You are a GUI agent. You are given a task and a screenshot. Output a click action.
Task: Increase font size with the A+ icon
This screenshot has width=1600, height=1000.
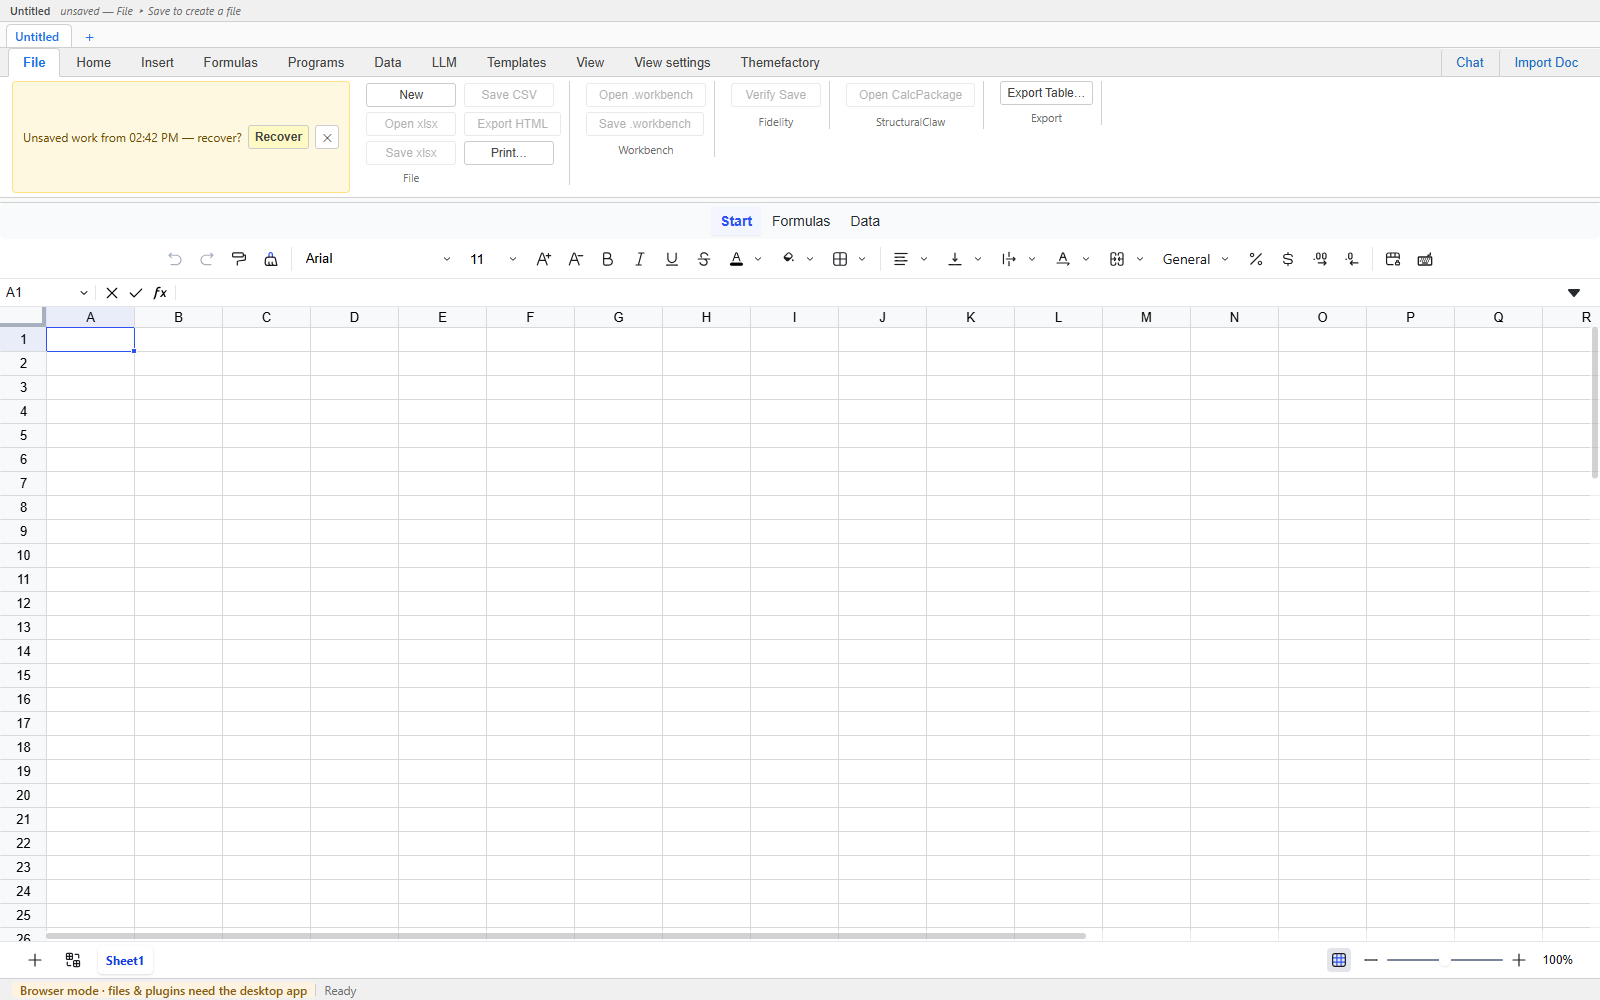tap(544, 259)
